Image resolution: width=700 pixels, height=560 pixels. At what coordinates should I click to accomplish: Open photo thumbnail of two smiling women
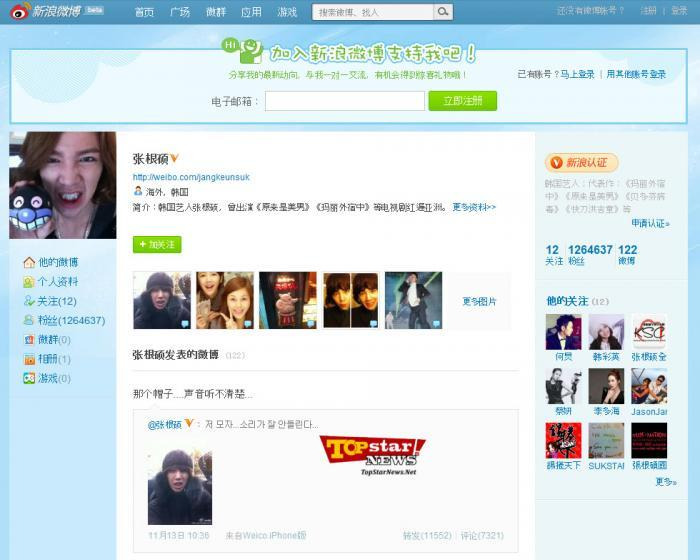click(x=225, y=300)
